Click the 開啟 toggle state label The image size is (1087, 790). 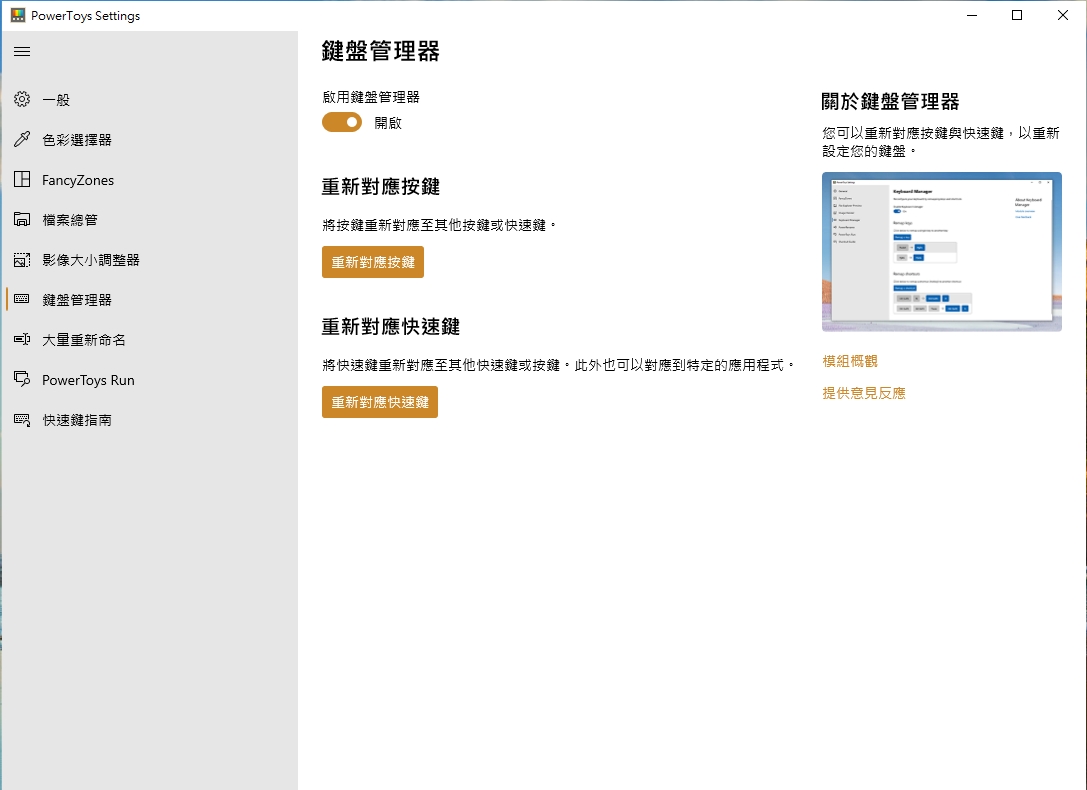(388, 123)
